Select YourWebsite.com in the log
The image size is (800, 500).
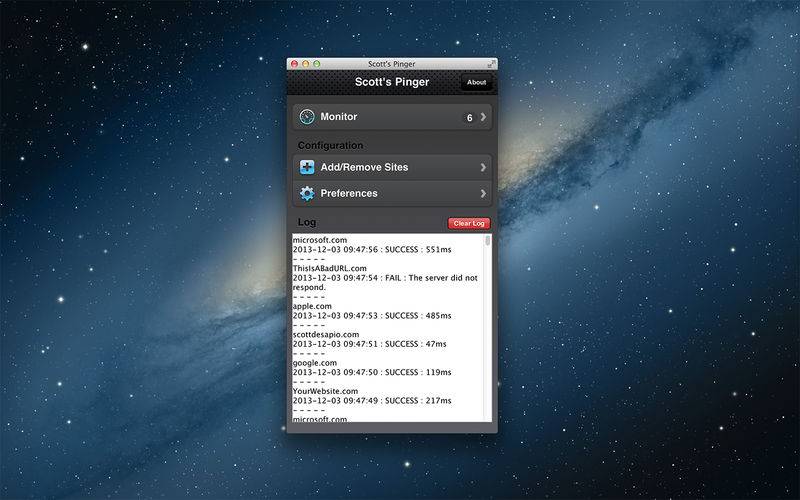point(326,391)
